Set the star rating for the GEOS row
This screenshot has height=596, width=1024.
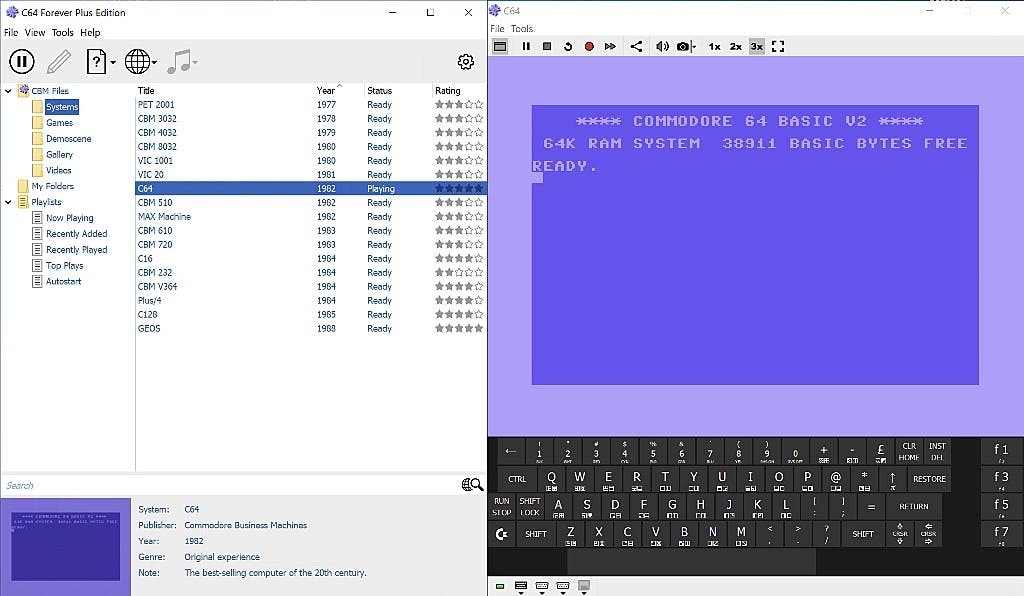(x=459, y=328)
